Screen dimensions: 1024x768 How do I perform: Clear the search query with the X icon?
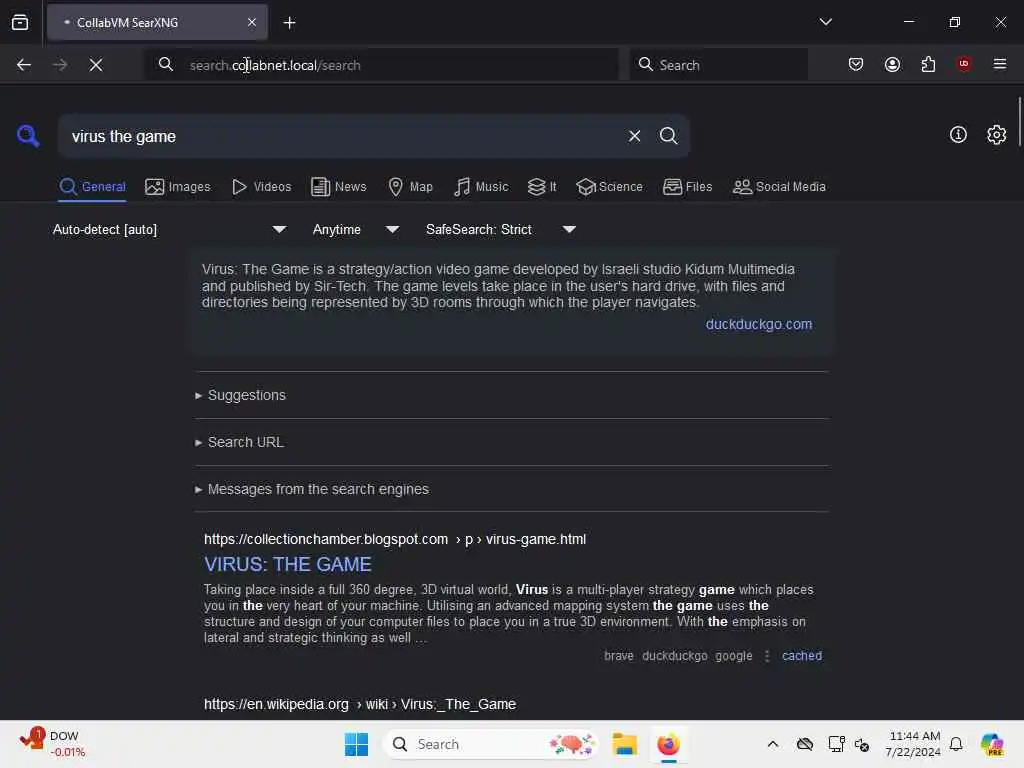(634, 136)
